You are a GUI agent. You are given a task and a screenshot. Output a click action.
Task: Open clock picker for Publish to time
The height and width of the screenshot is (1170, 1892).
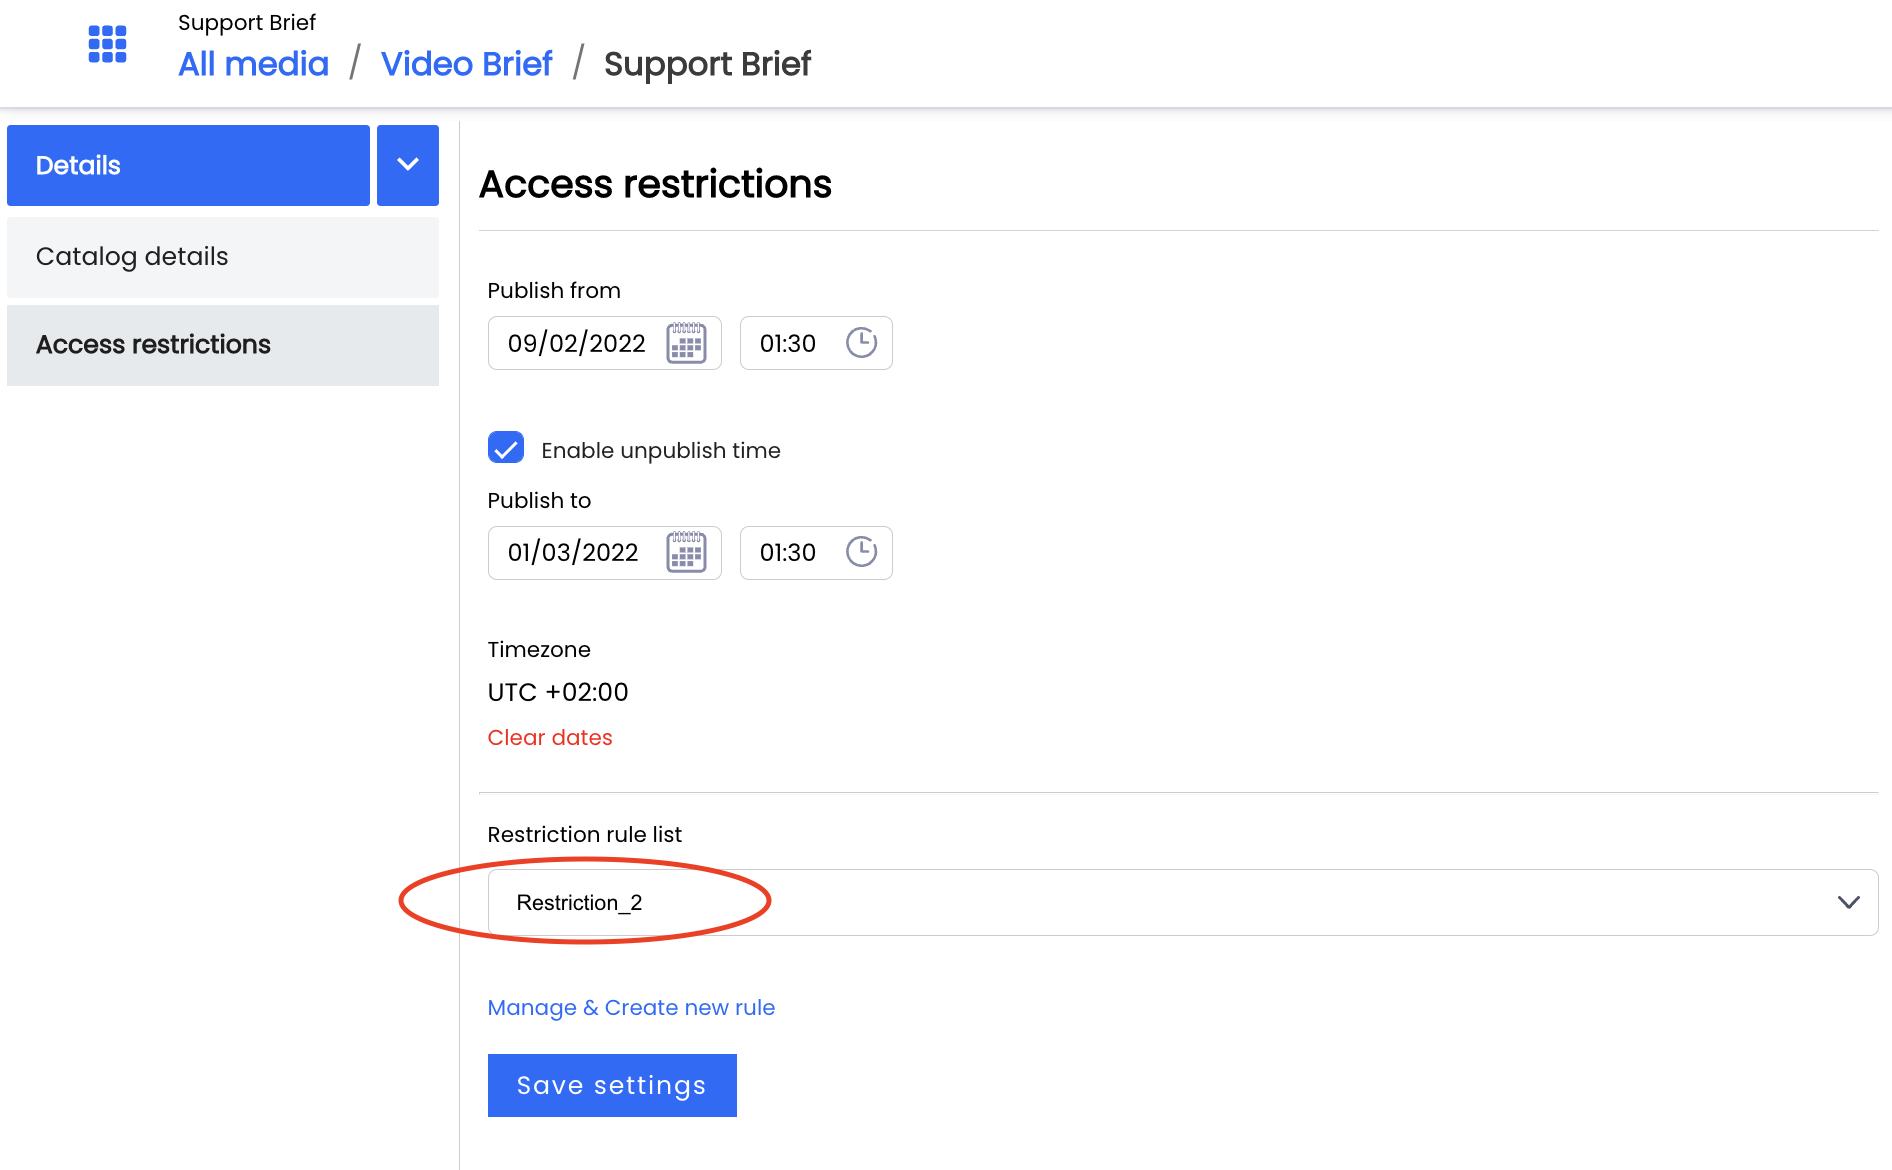pos(861,552)
